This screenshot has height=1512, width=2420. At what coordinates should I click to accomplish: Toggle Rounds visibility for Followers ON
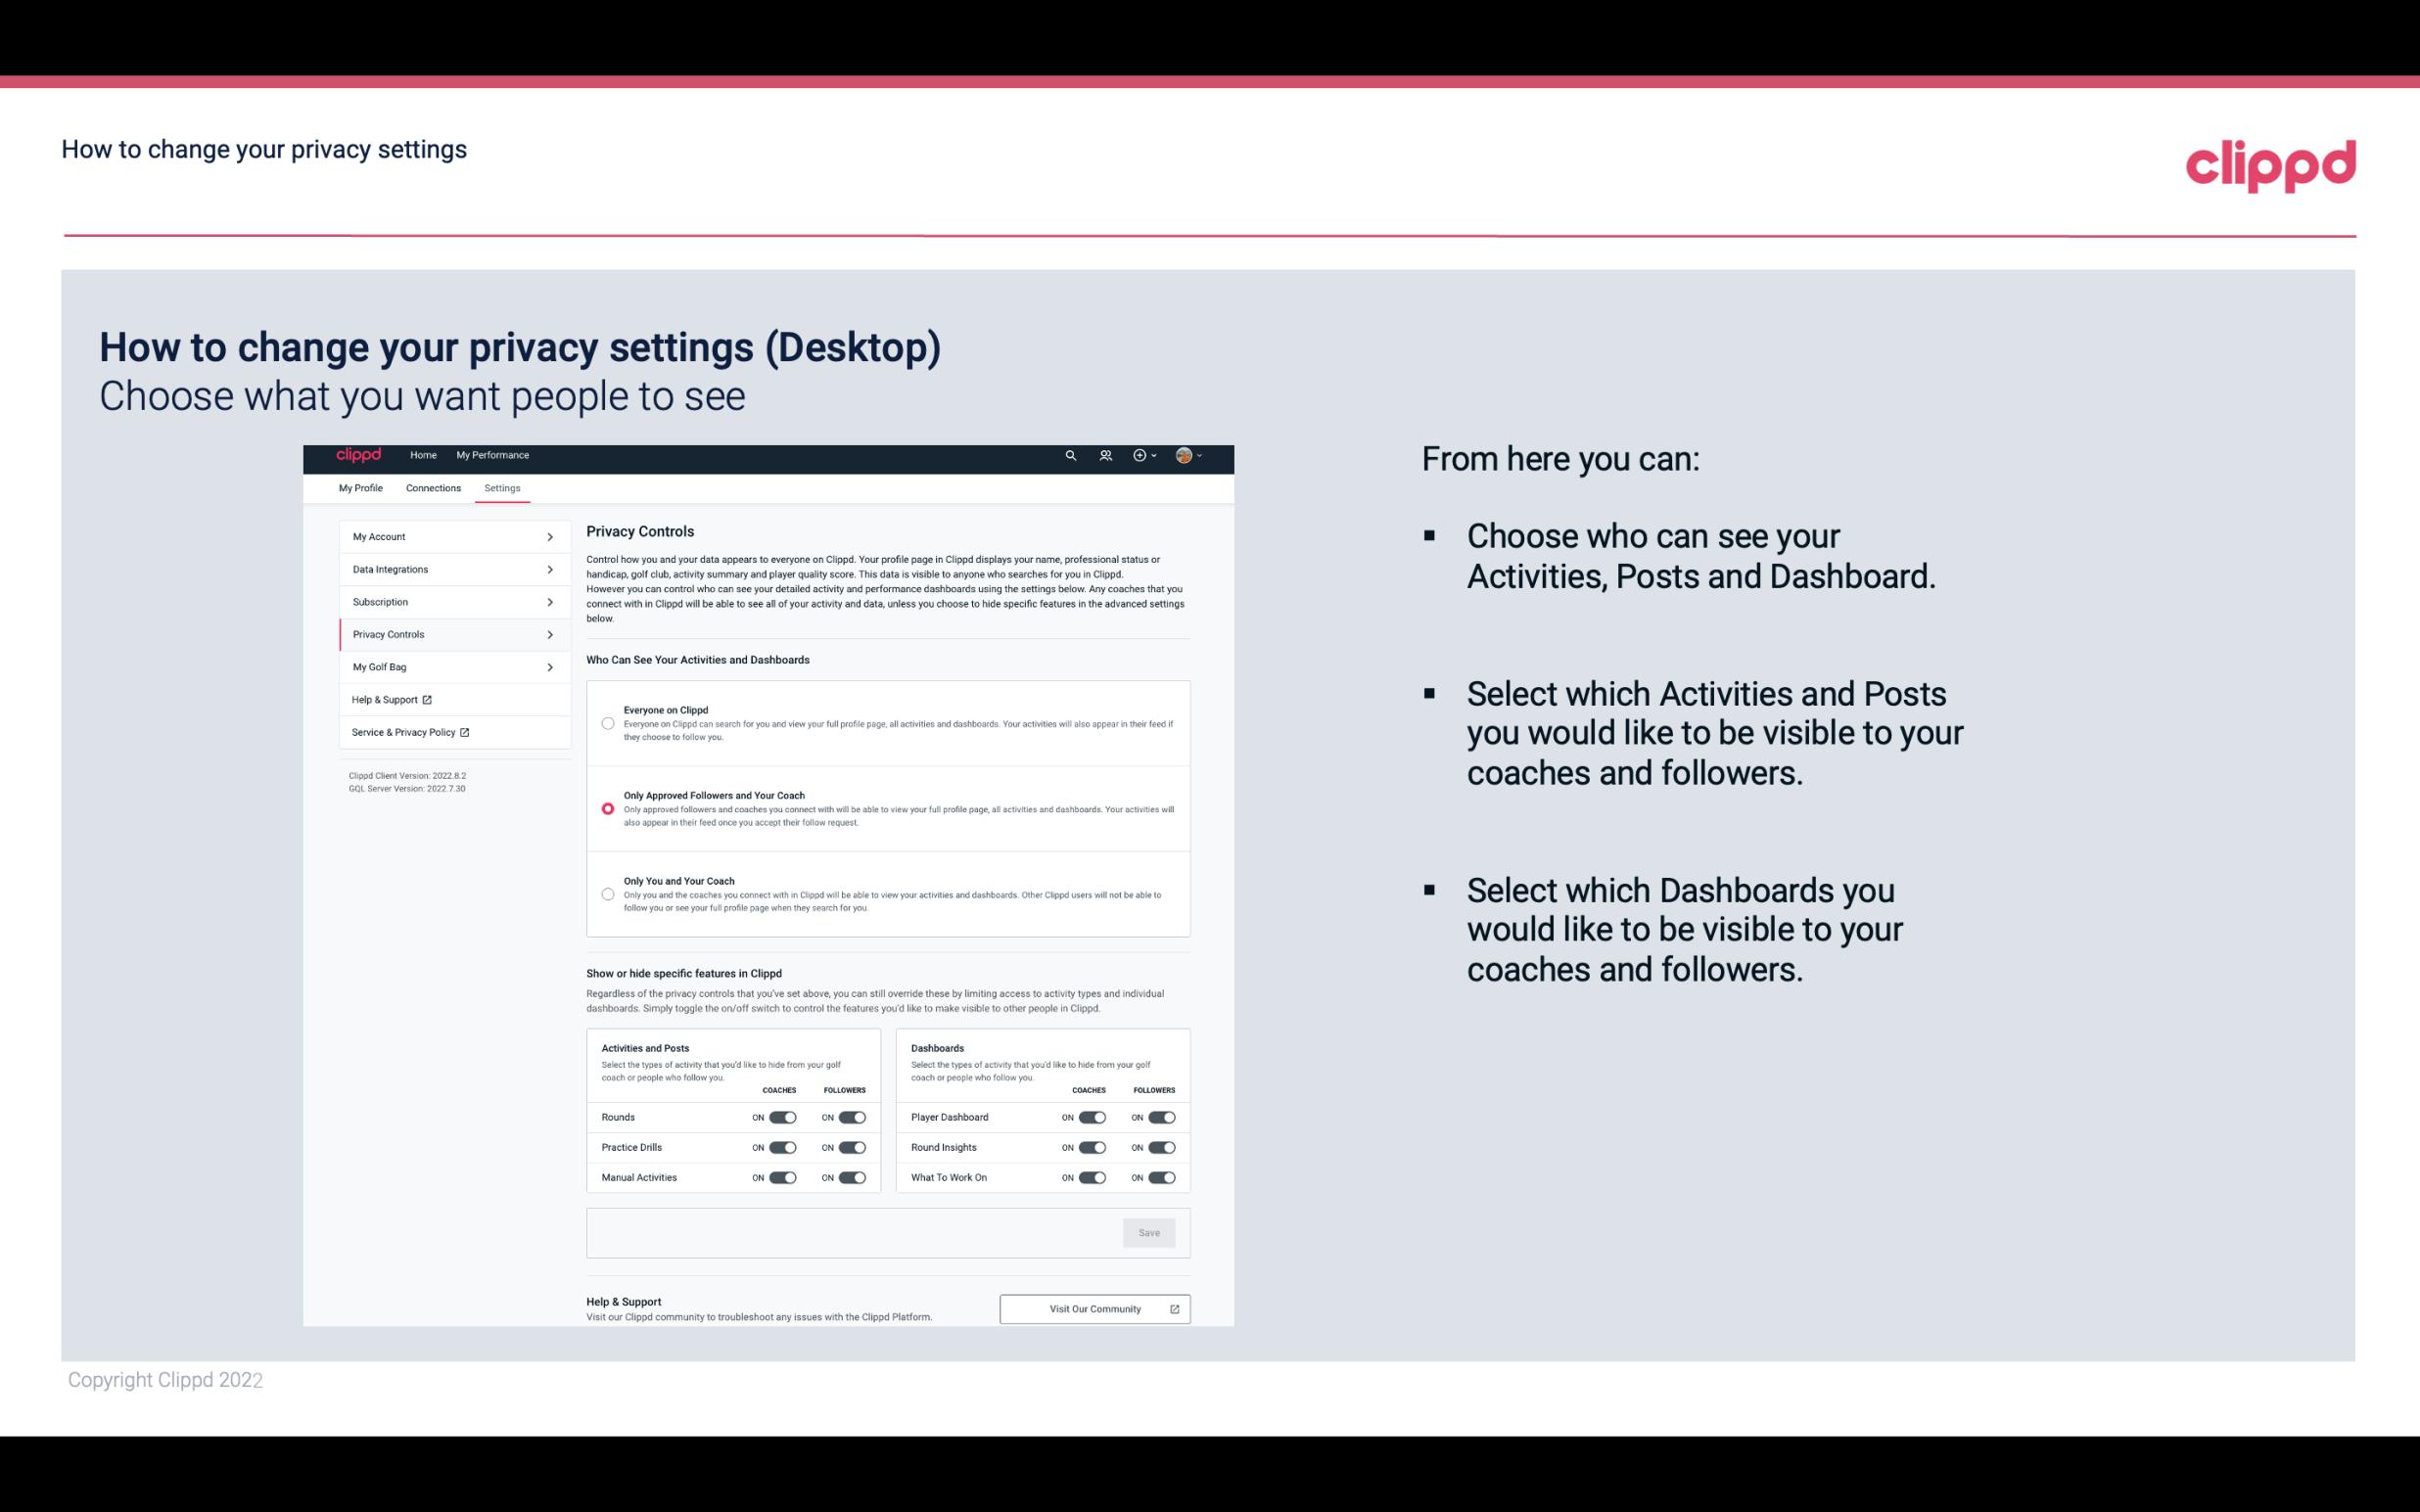(852, 1117)
